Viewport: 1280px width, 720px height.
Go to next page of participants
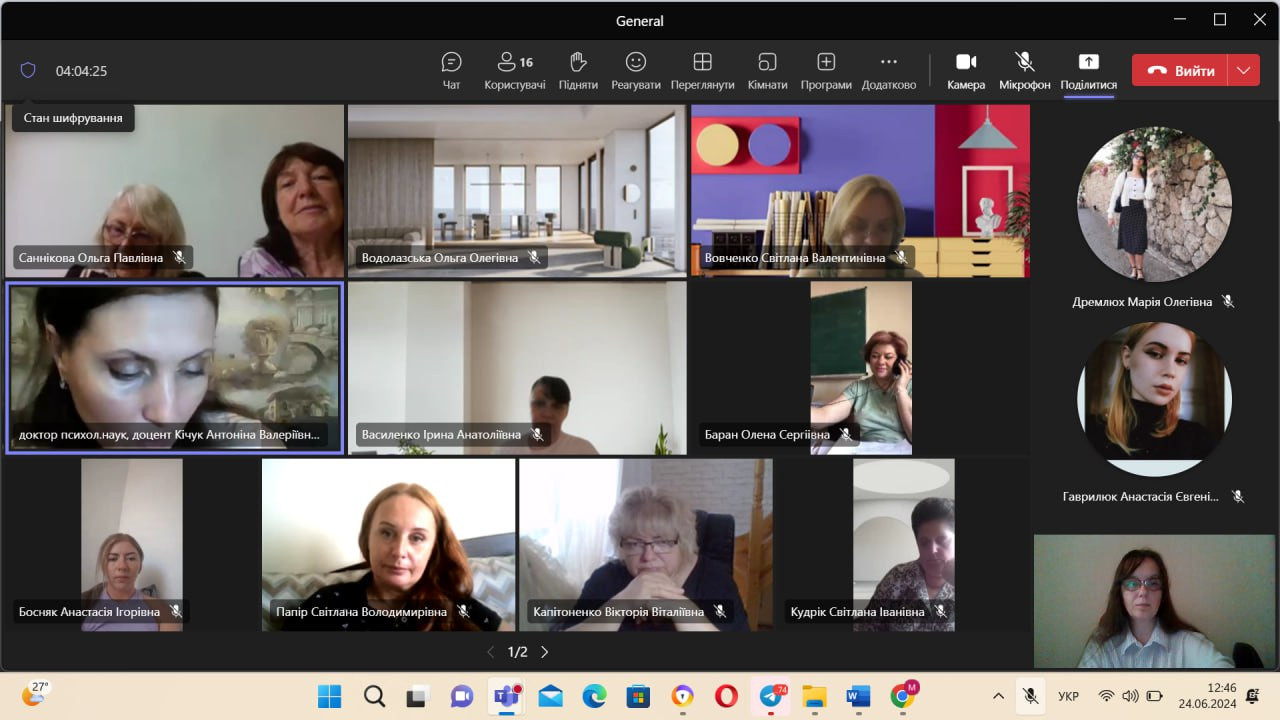(545, 652)
